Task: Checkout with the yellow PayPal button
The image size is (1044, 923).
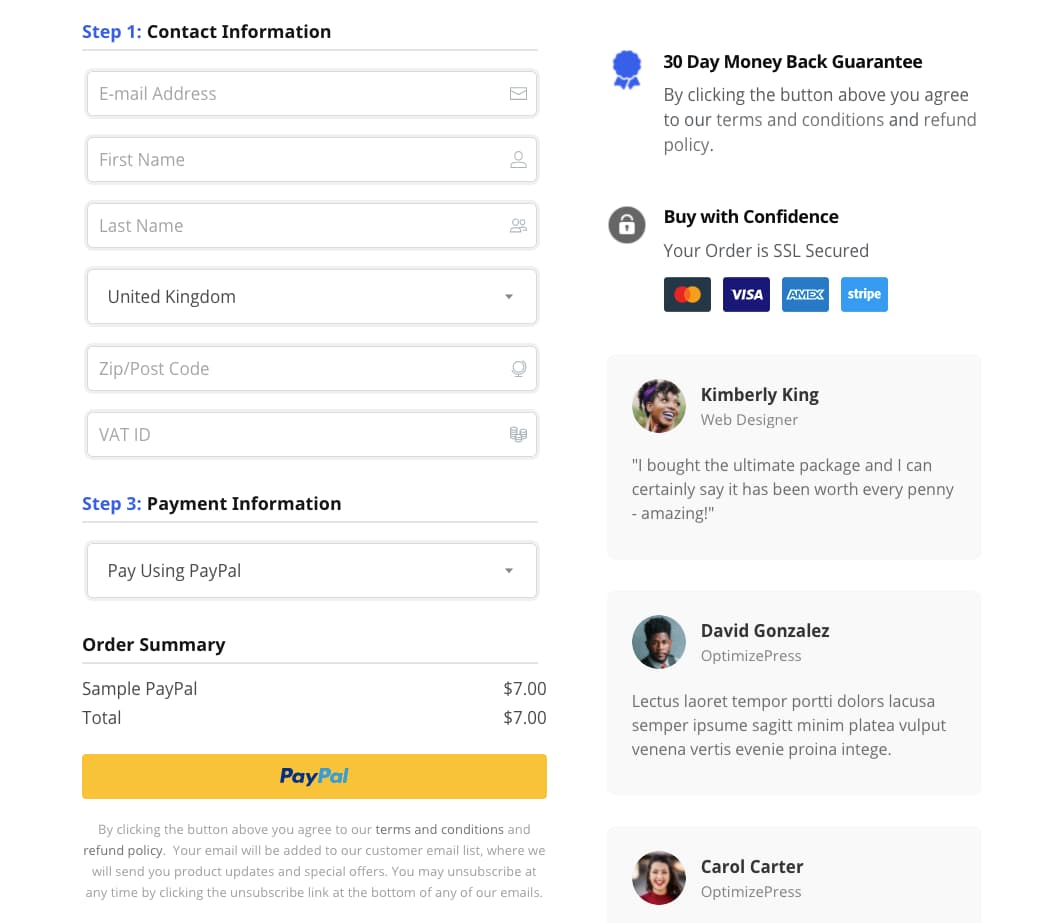Action: (314, 776)
